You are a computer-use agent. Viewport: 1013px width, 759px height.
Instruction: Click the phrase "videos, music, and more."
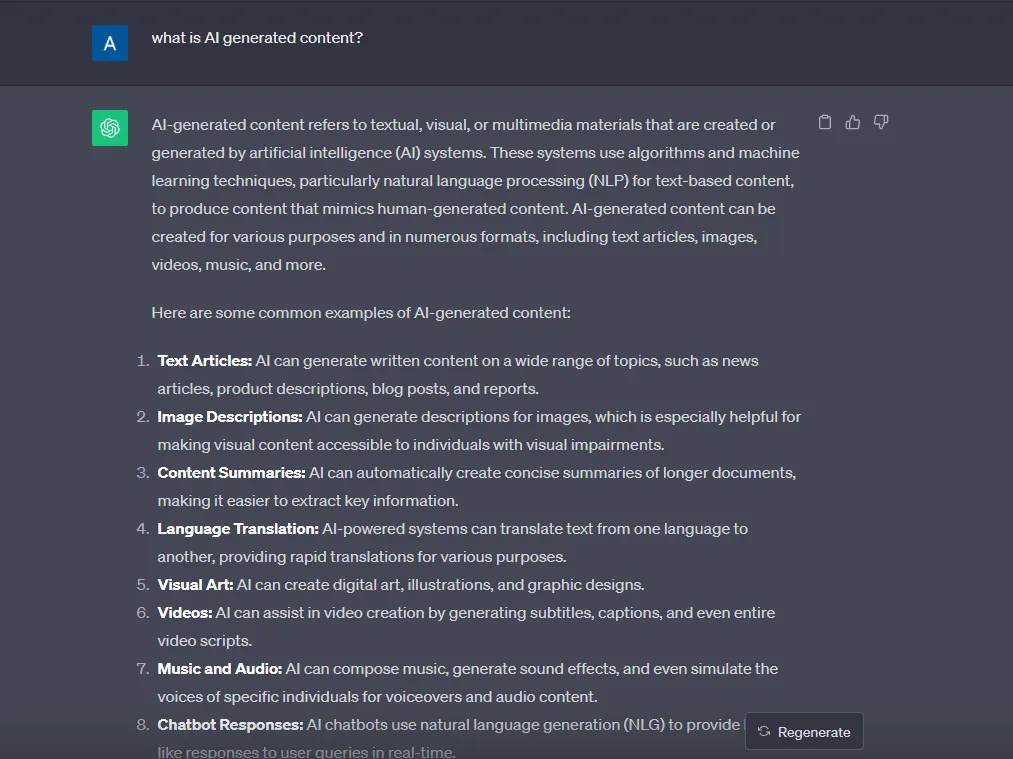(x=238, y=265)
